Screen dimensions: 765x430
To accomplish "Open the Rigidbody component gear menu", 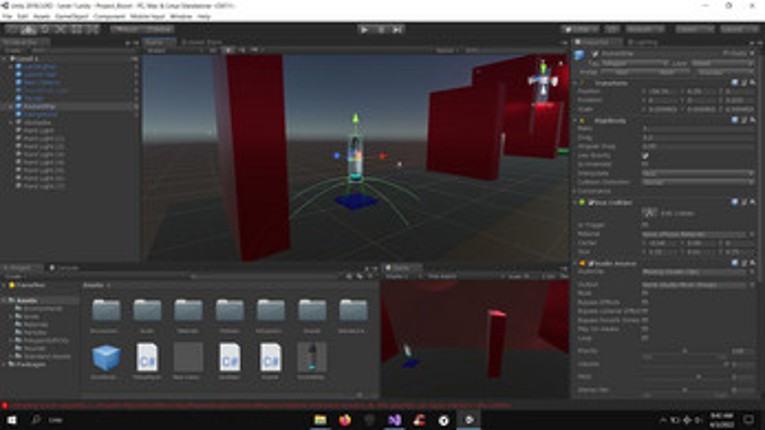I will pos(752,120).
